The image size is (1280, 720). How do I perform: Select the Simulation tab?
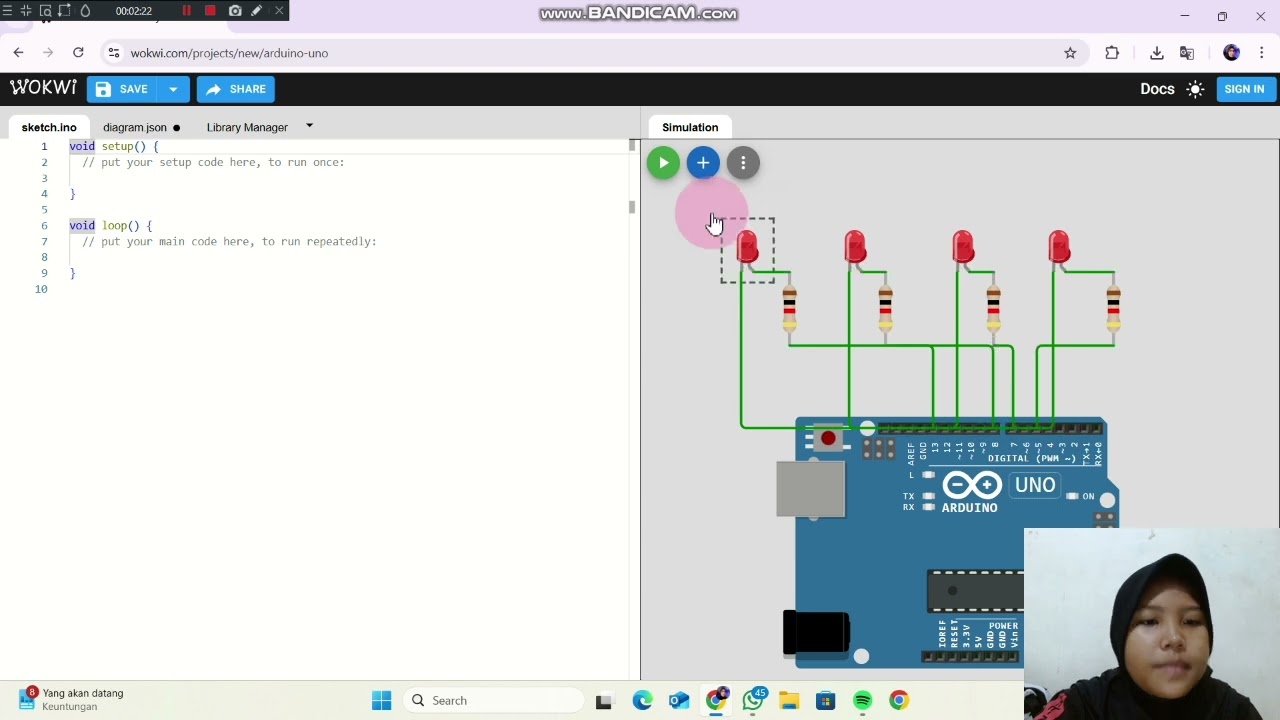[690, 127]
